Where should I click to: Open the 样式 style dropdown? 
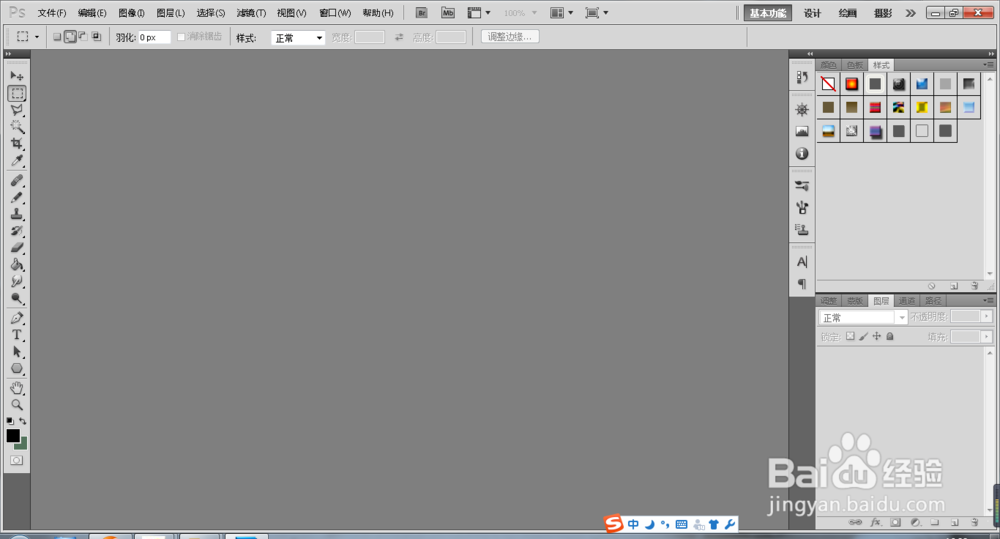(298, 38)
